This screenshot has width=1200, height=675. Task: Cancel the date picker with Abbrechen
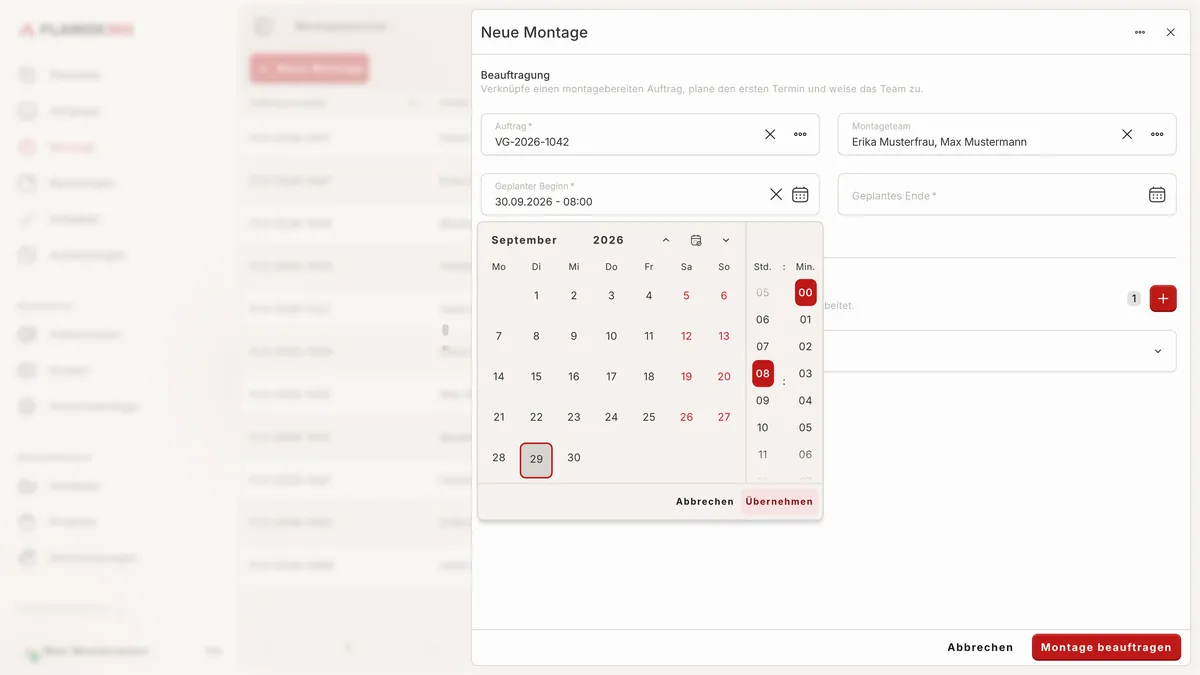click(x=705, y=501)
